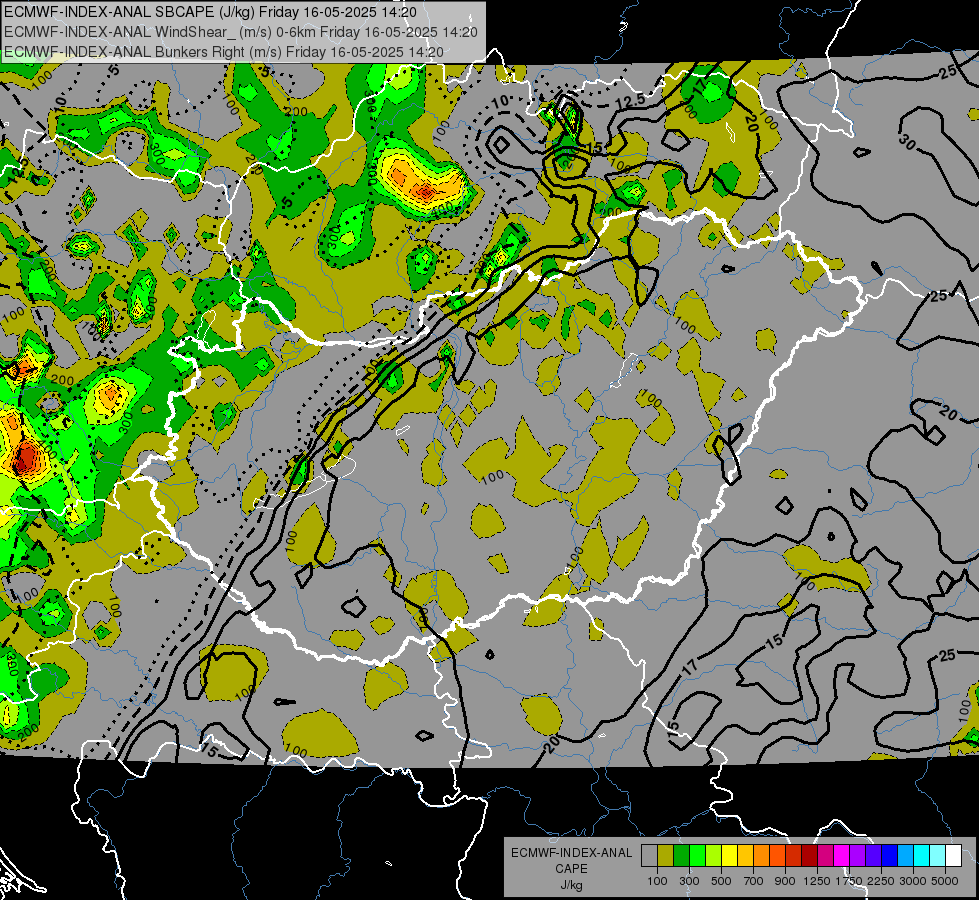
Task: Click the Bunkers Right title line
Action: [x=224, y=52]
